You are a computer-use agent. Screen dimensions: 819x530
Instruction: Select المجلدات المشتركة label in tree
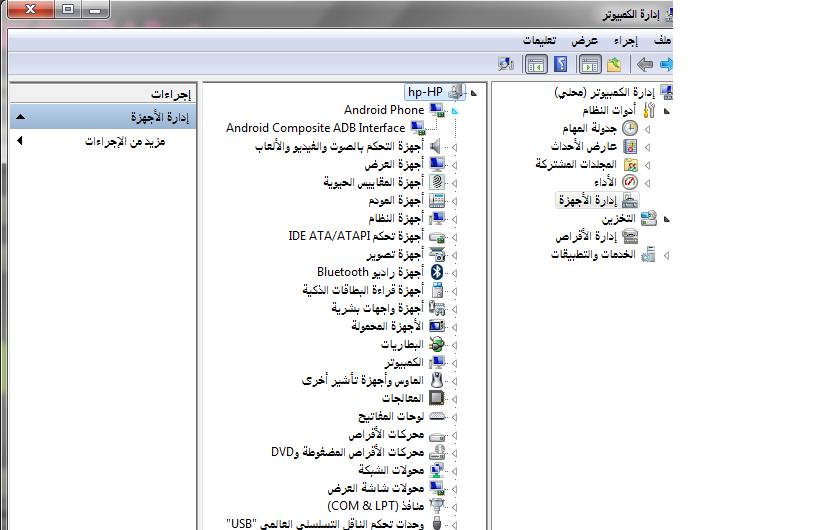576,164
